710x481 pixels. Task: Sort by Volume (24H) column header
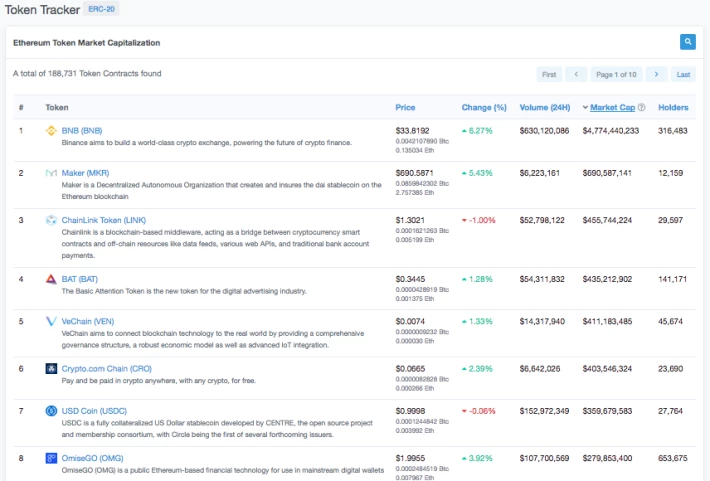coord(545,107)
